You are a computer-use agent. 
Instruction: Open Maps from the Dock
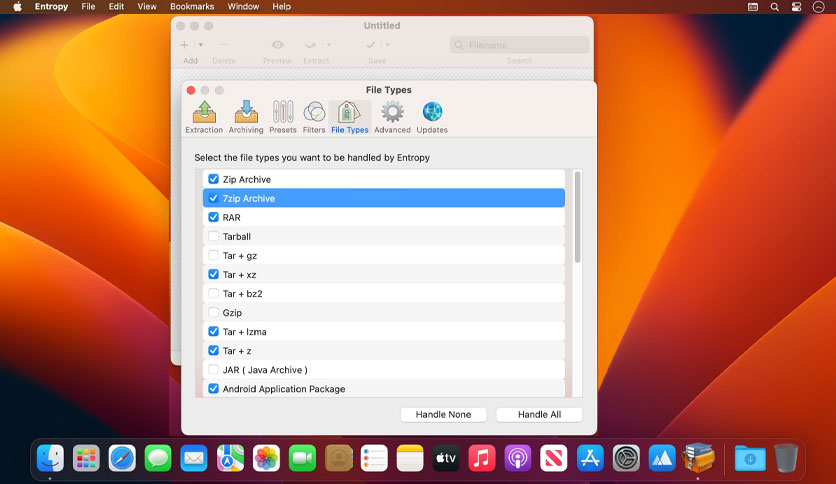[x=230, y=458]
